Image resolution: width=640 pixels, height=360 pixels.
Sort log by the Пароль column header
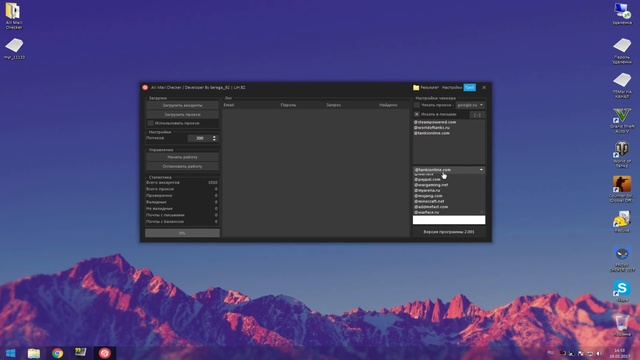(x=288, y=105)
